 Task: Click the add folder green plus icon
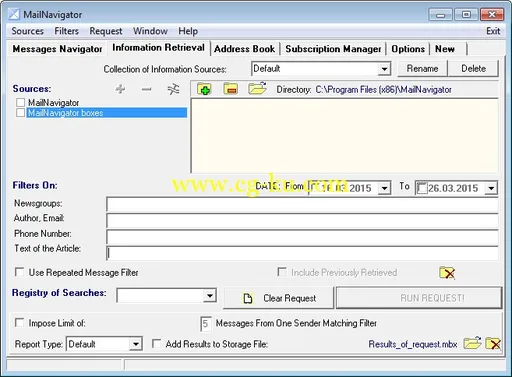point(204,89)
